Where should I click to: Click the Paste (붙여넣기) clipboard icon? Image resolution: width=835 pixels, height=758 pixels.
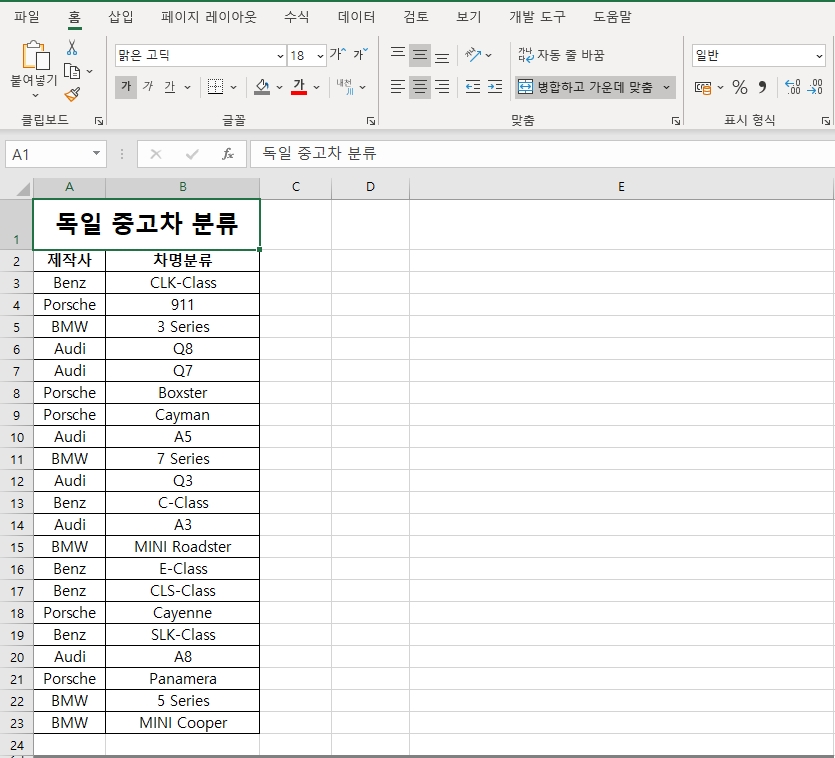[35, 55]
